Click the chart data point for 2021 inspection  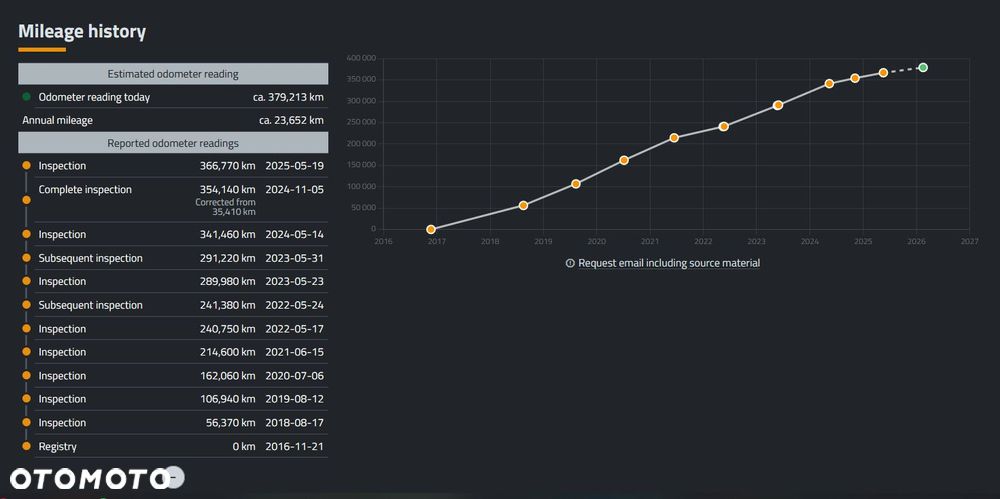pyautogui.click(x=674, y=138)
